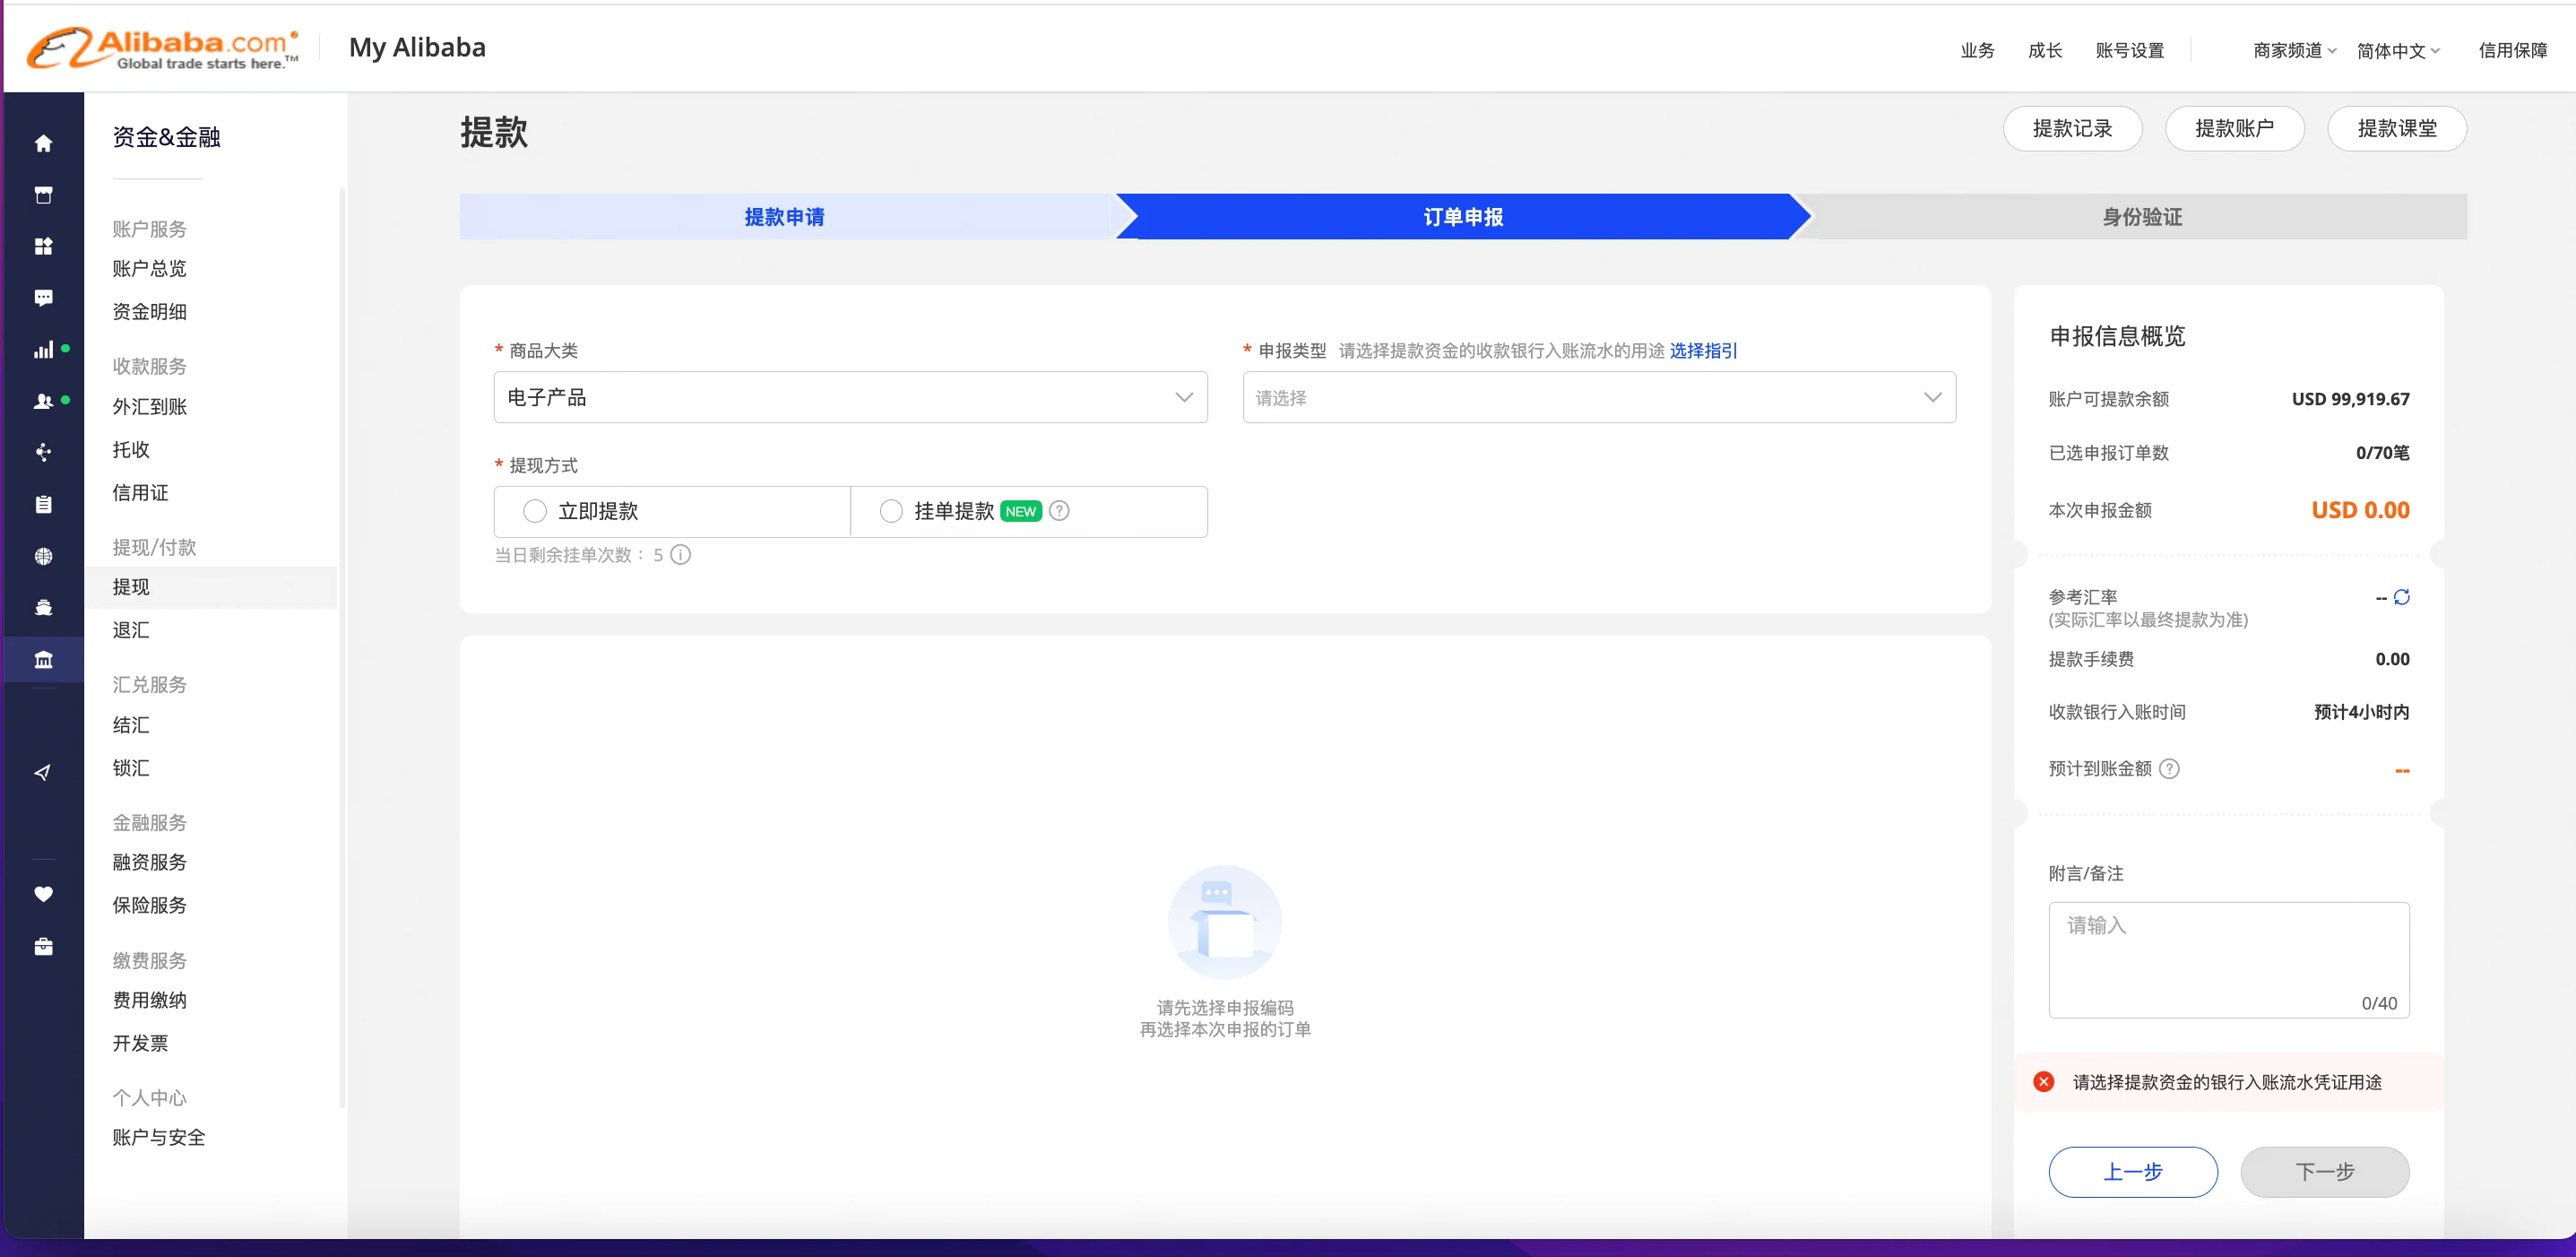Select the 立即提款 radio option
This screenshot has height=1257, width=2576.
click(x=535, y=511)
